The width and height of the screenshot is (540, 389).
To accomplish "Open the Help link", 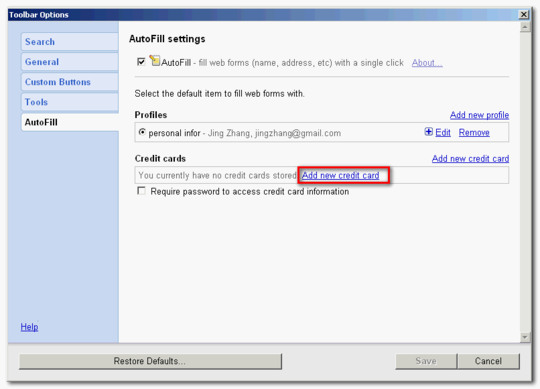I will (x=29, y=327).
